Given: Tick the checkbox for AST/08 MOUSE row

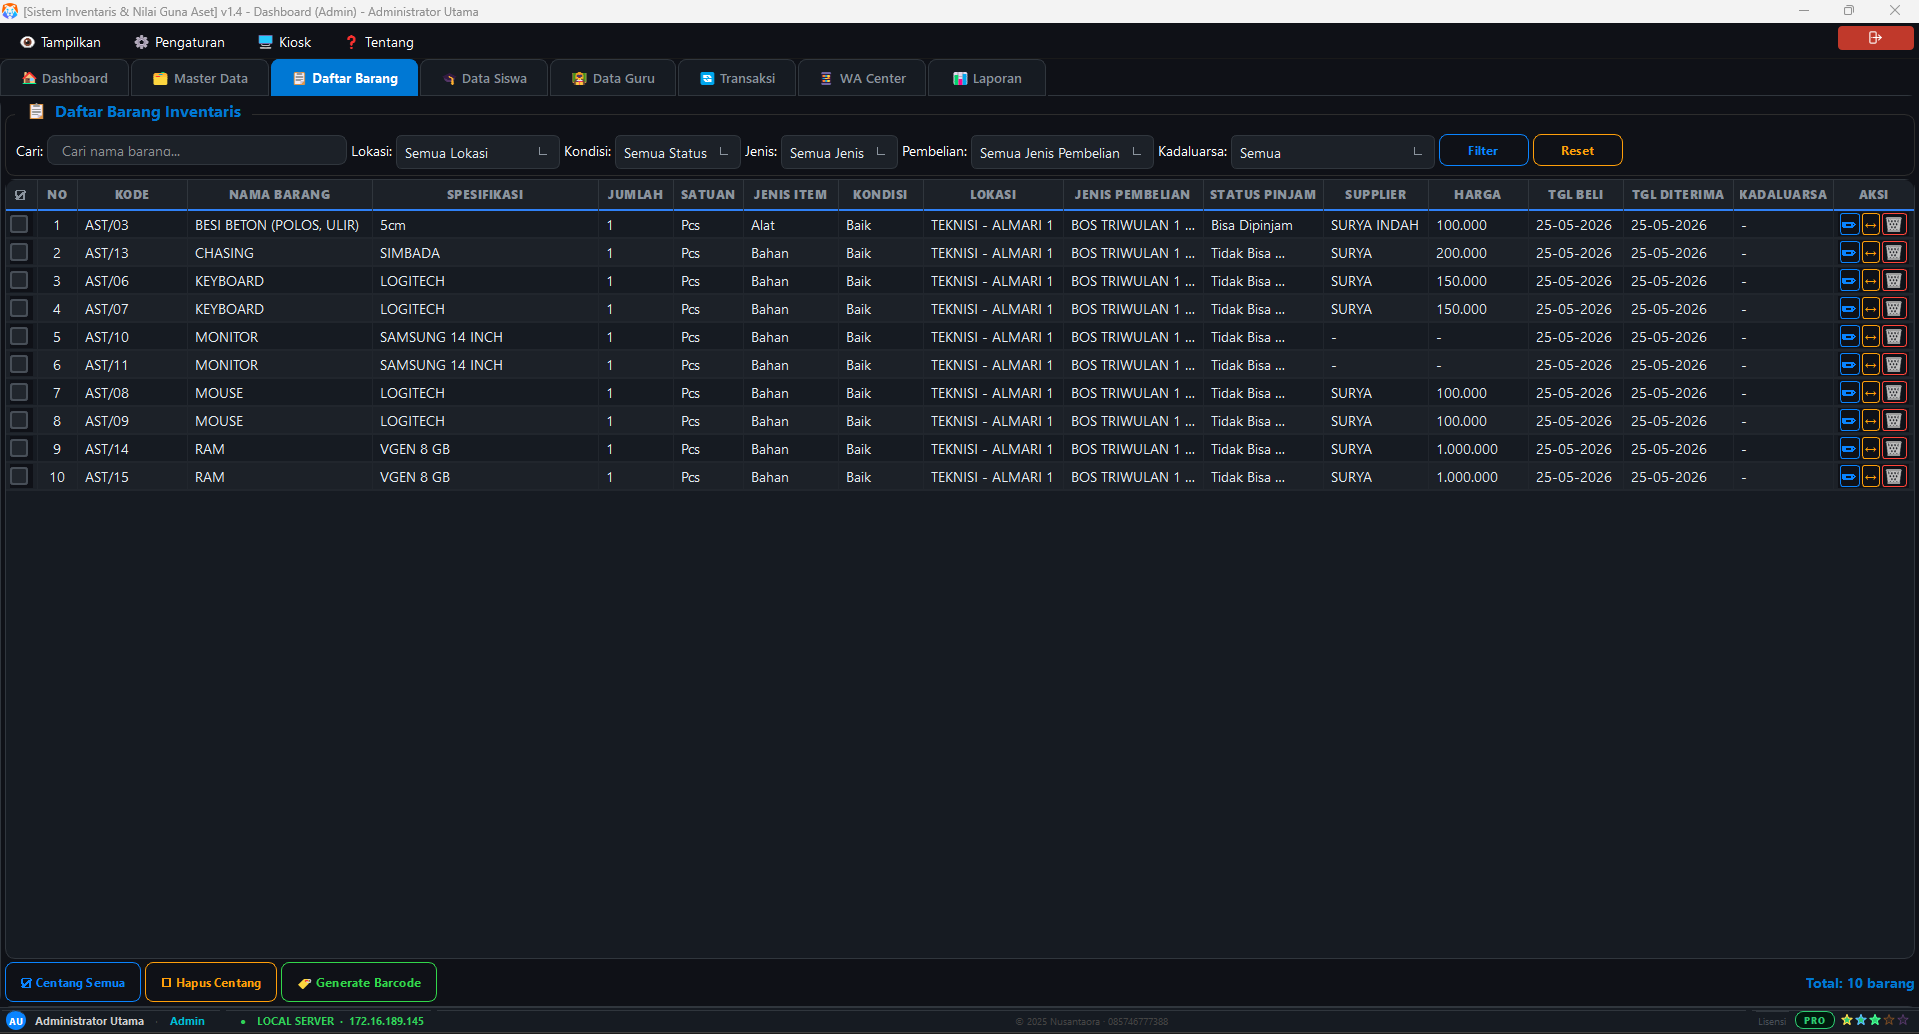Looking at the screenshot, I should coord(19,392).
